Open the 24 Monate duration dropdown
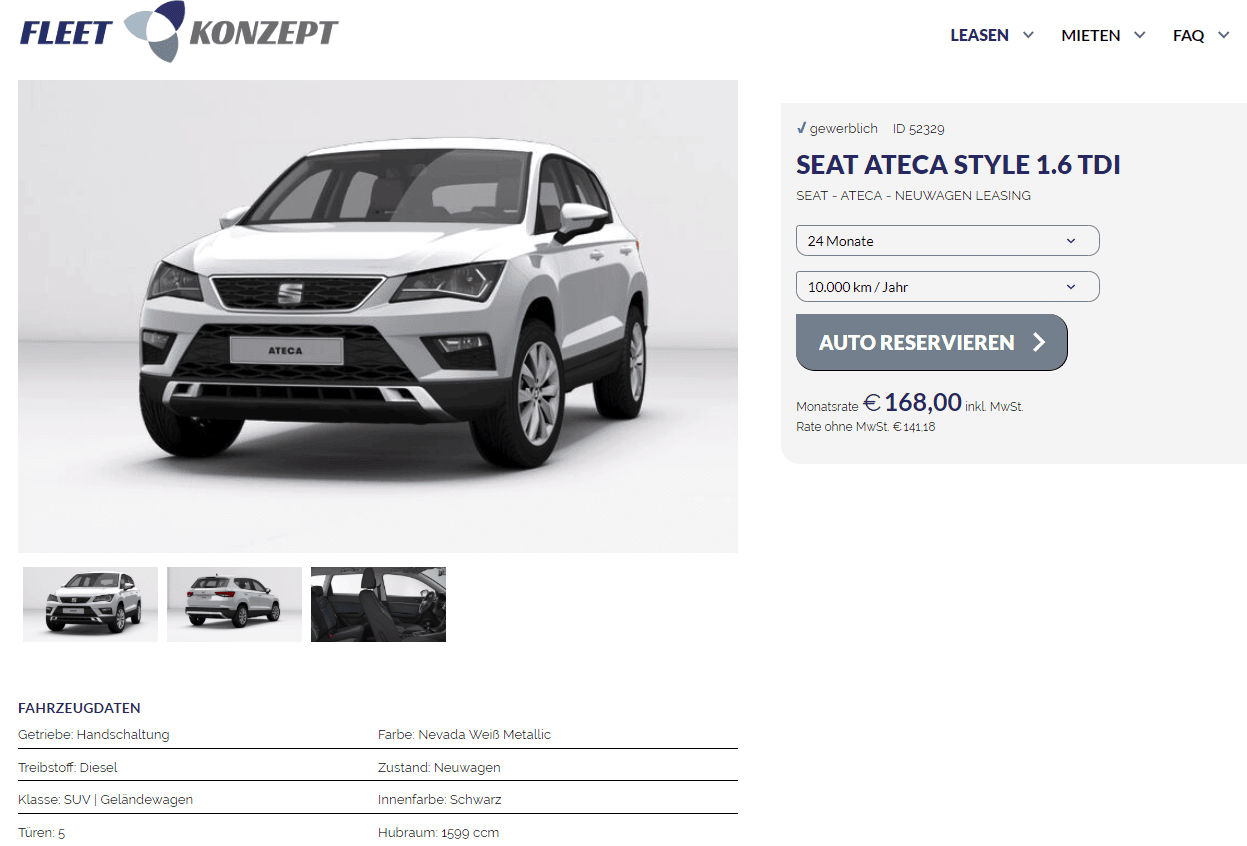The width and height of the screenshot is (1247, 846). click(947, 241)
